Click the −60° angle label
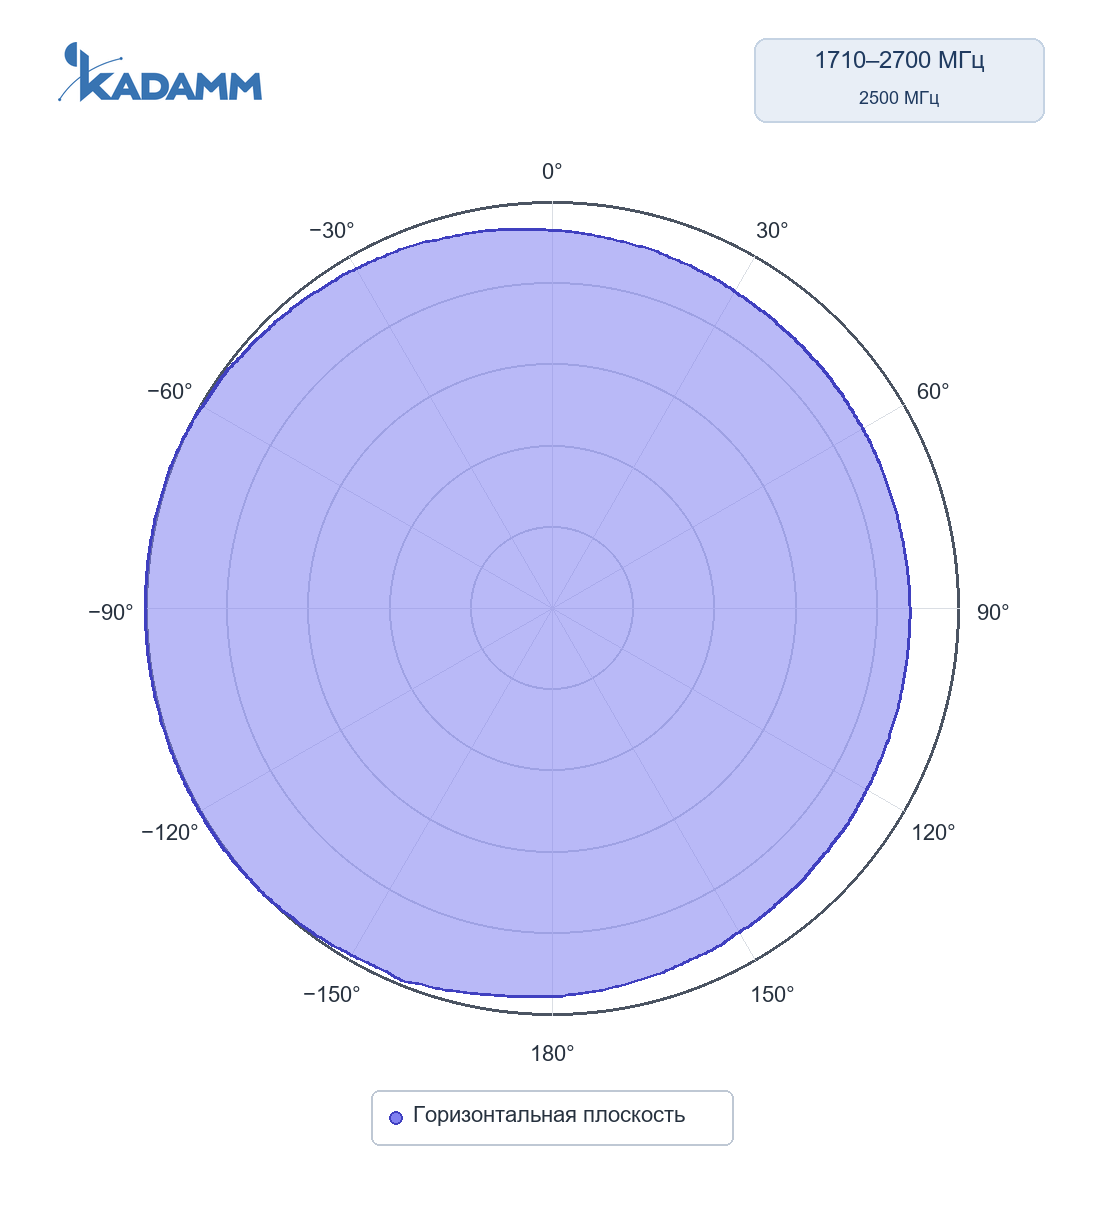This screenshot has width=1104, height=1211. pyautogui.click(x=170, y=392)
